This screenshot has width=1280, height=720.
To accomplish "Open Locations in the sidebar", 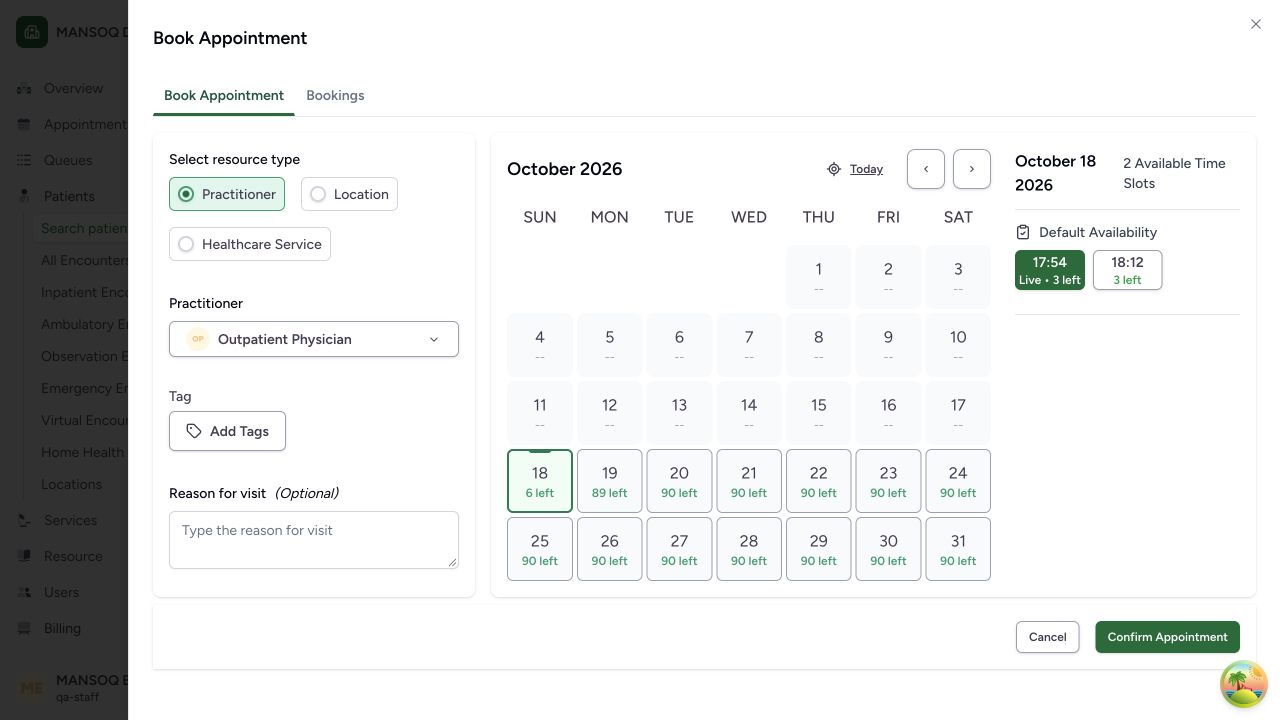I will [71, 484].
